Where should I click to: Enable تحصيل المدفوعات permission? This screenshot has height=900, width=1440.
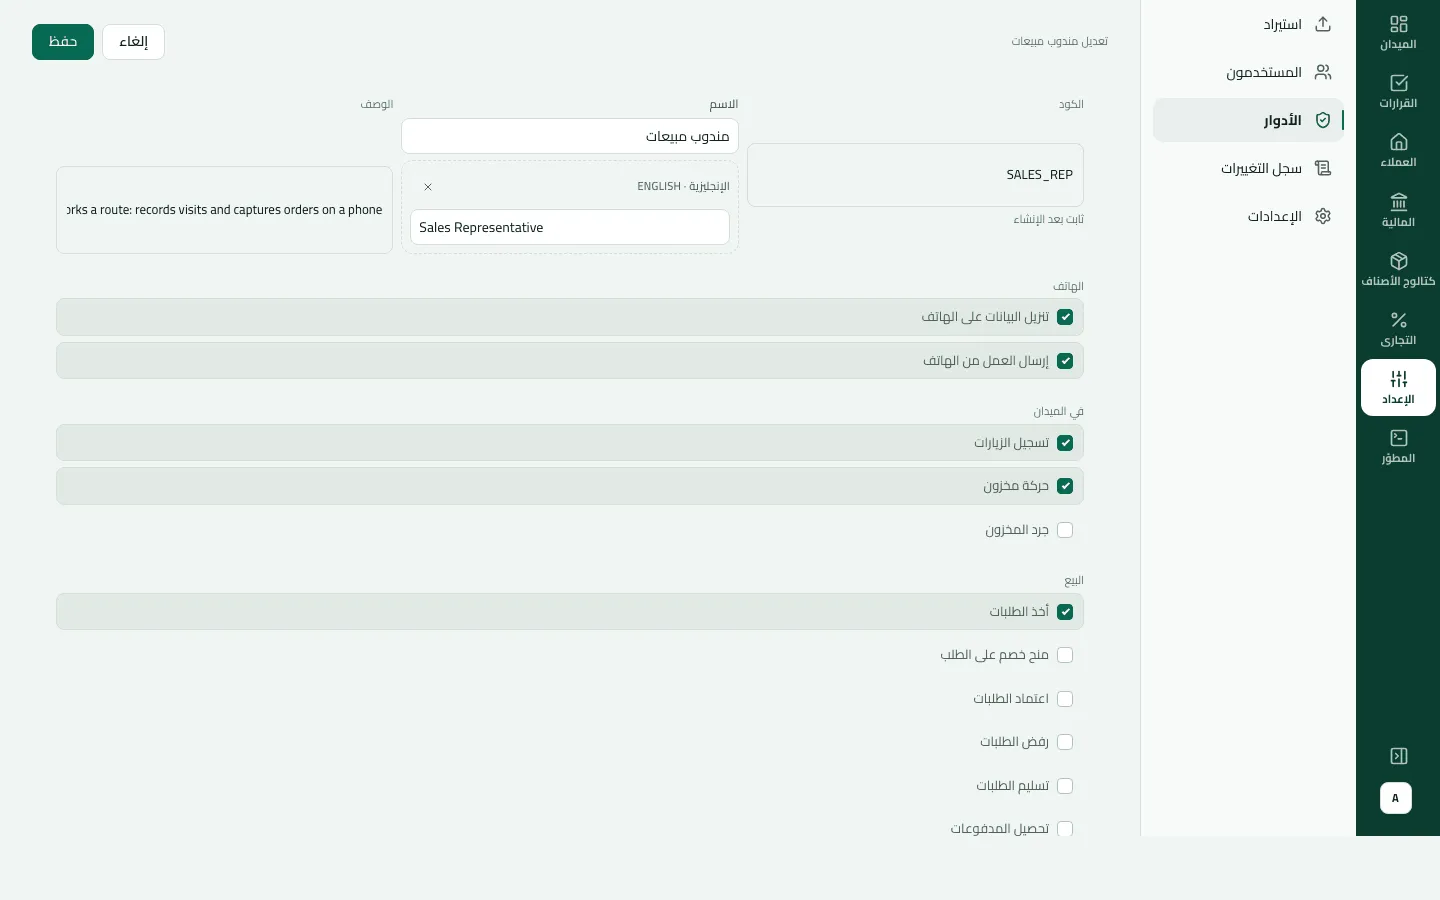click(1065, 829)
